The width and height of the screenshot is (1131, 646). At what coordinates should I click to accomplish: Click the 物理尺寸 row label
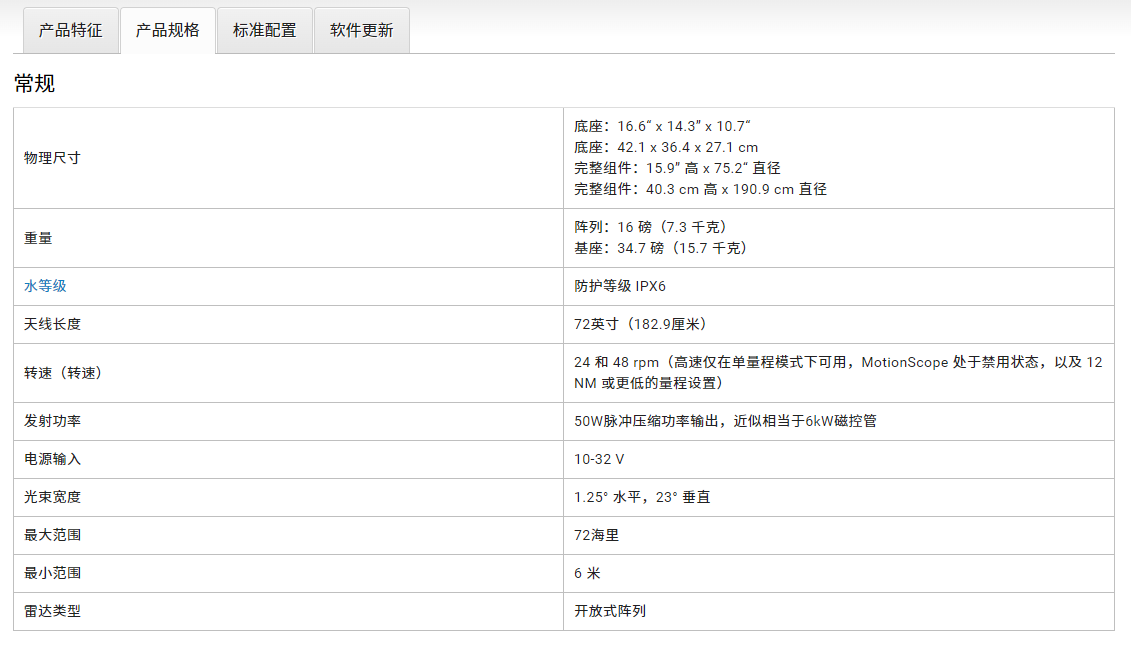(52, 158)
